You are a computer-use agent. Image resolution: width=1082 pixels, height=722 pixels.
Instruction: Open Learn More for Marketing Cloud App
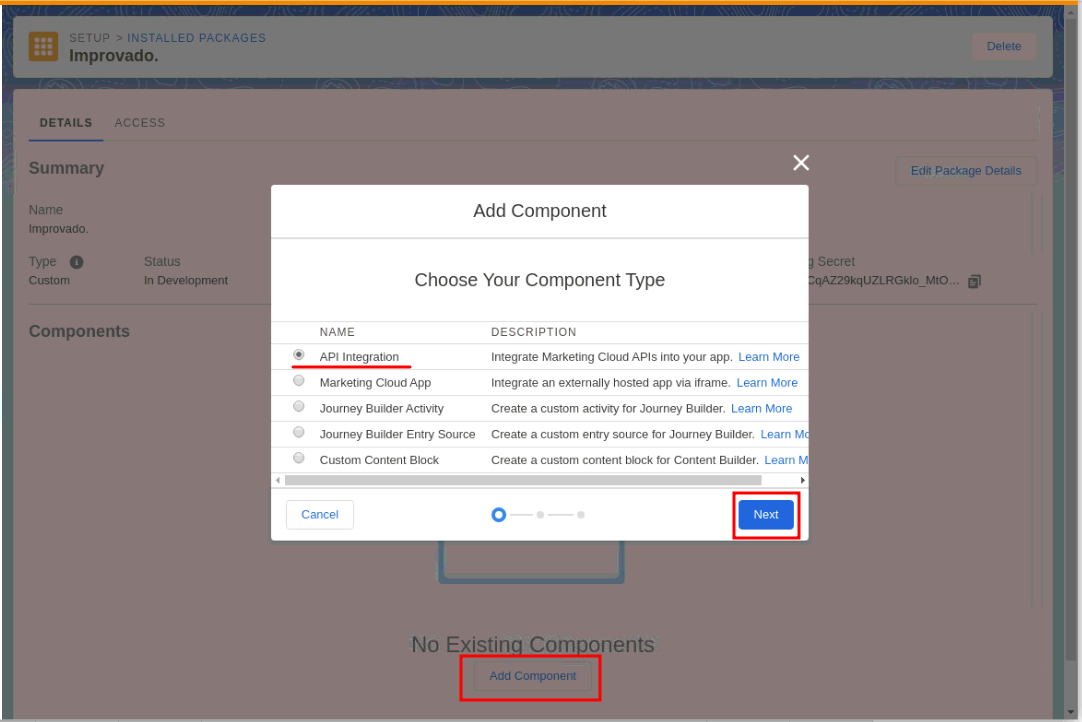pyautogui.click(x=767, y=382)
